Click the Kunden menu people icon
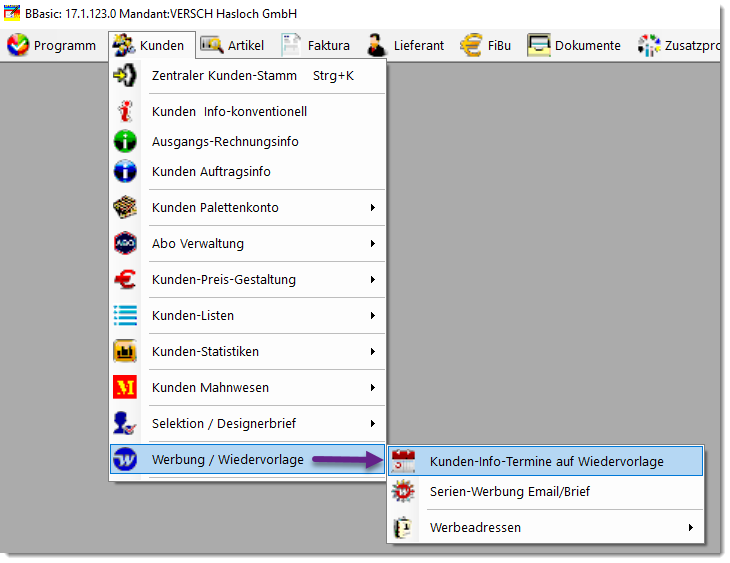Screen dimensions: 730x563 click(x=124, y=45)
